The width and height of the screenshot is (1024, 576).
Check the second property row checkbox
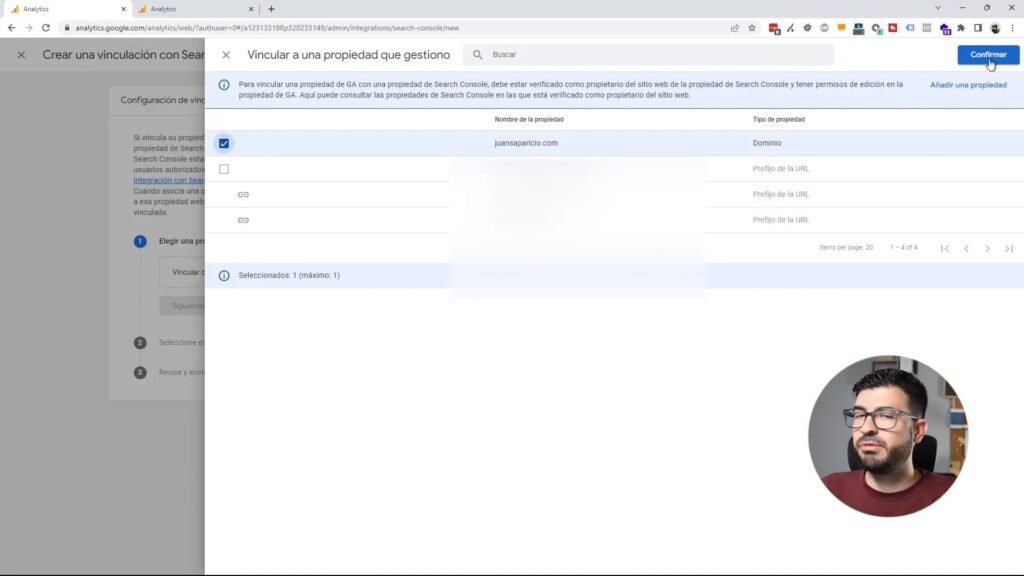click(x=224, y=169)
